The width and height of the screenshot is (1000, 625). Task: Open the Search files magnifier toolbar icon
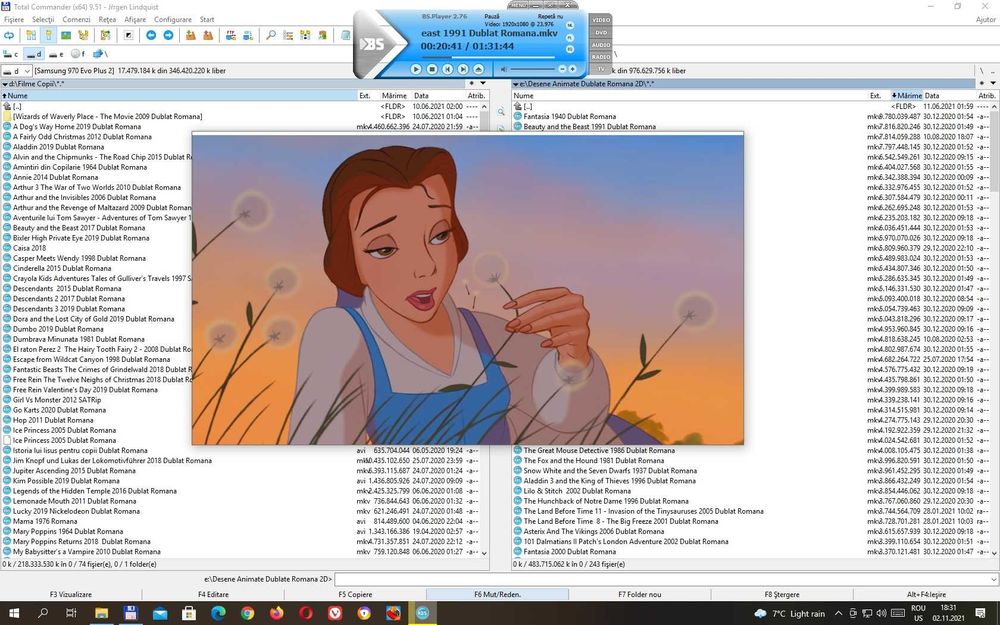271,36
